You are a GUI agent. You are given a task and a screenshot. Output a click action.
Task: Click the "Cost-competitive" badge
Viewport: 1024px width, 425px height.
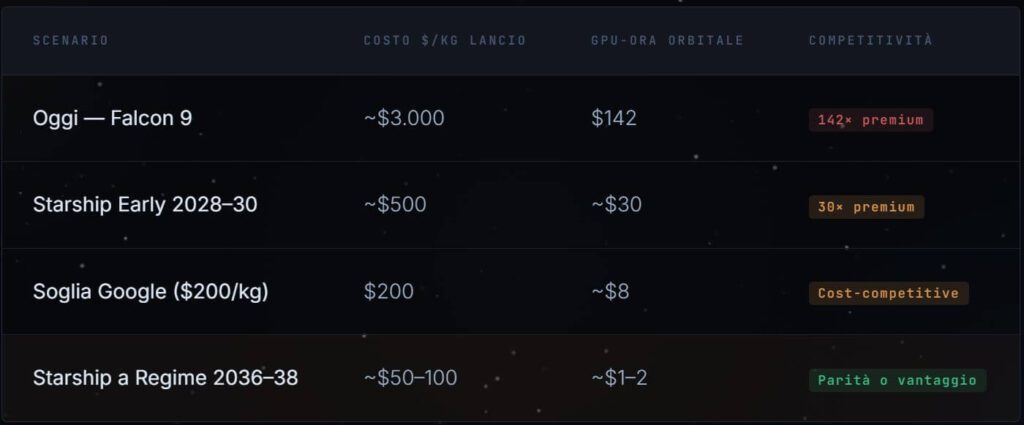[x=888, y=293]
